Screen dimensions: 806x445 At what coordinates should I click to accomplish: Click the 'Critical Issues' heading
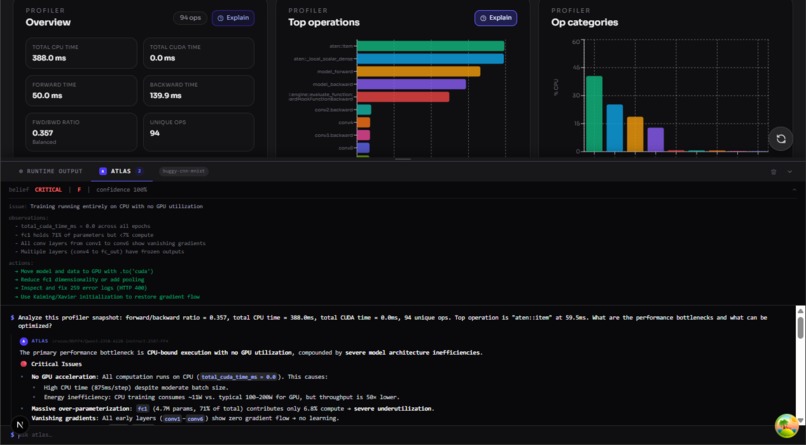[x=57, y=364]
